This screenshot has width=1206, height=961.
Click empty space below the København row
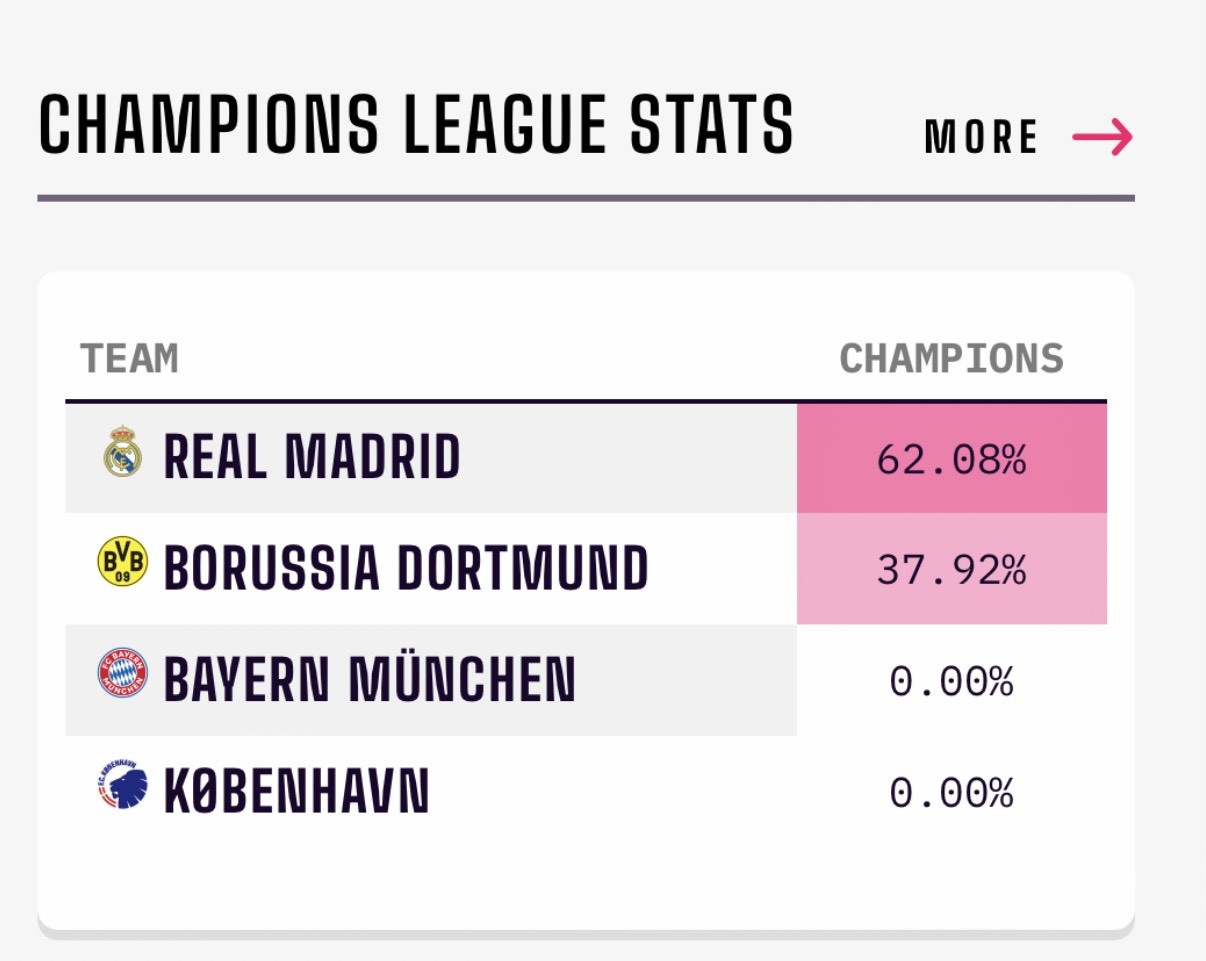[586, 880]
